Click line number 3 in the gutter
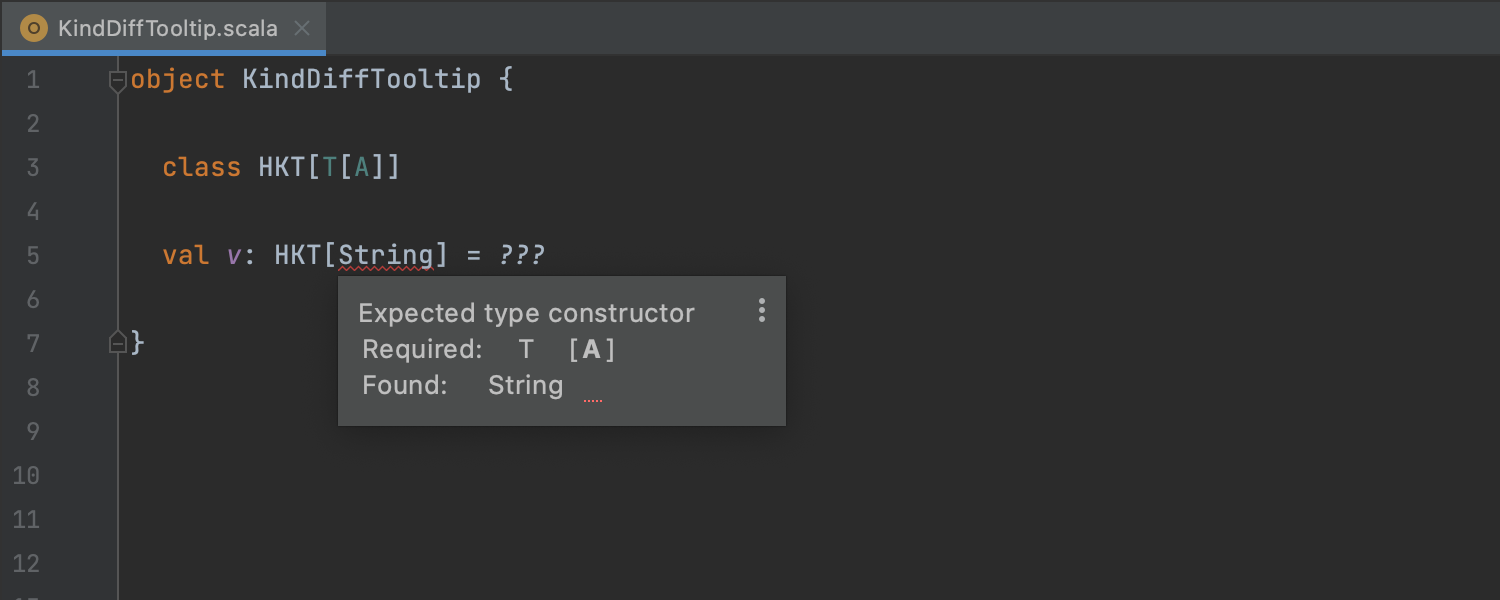Viewport: 1500px width, 600px height. (x=33, y=168)
